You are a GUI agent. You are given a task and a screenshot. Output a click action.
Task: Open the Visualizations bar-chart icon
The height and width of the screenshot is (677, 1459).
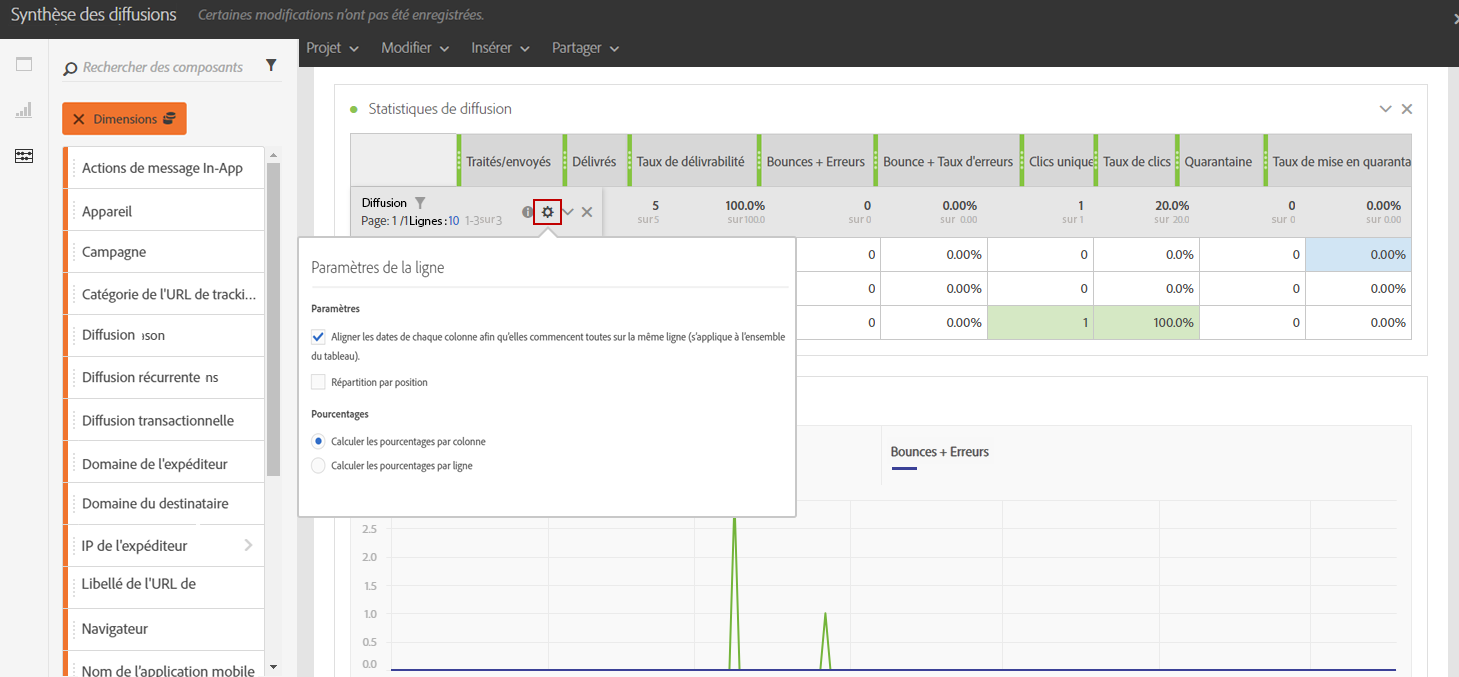[24, 110]
